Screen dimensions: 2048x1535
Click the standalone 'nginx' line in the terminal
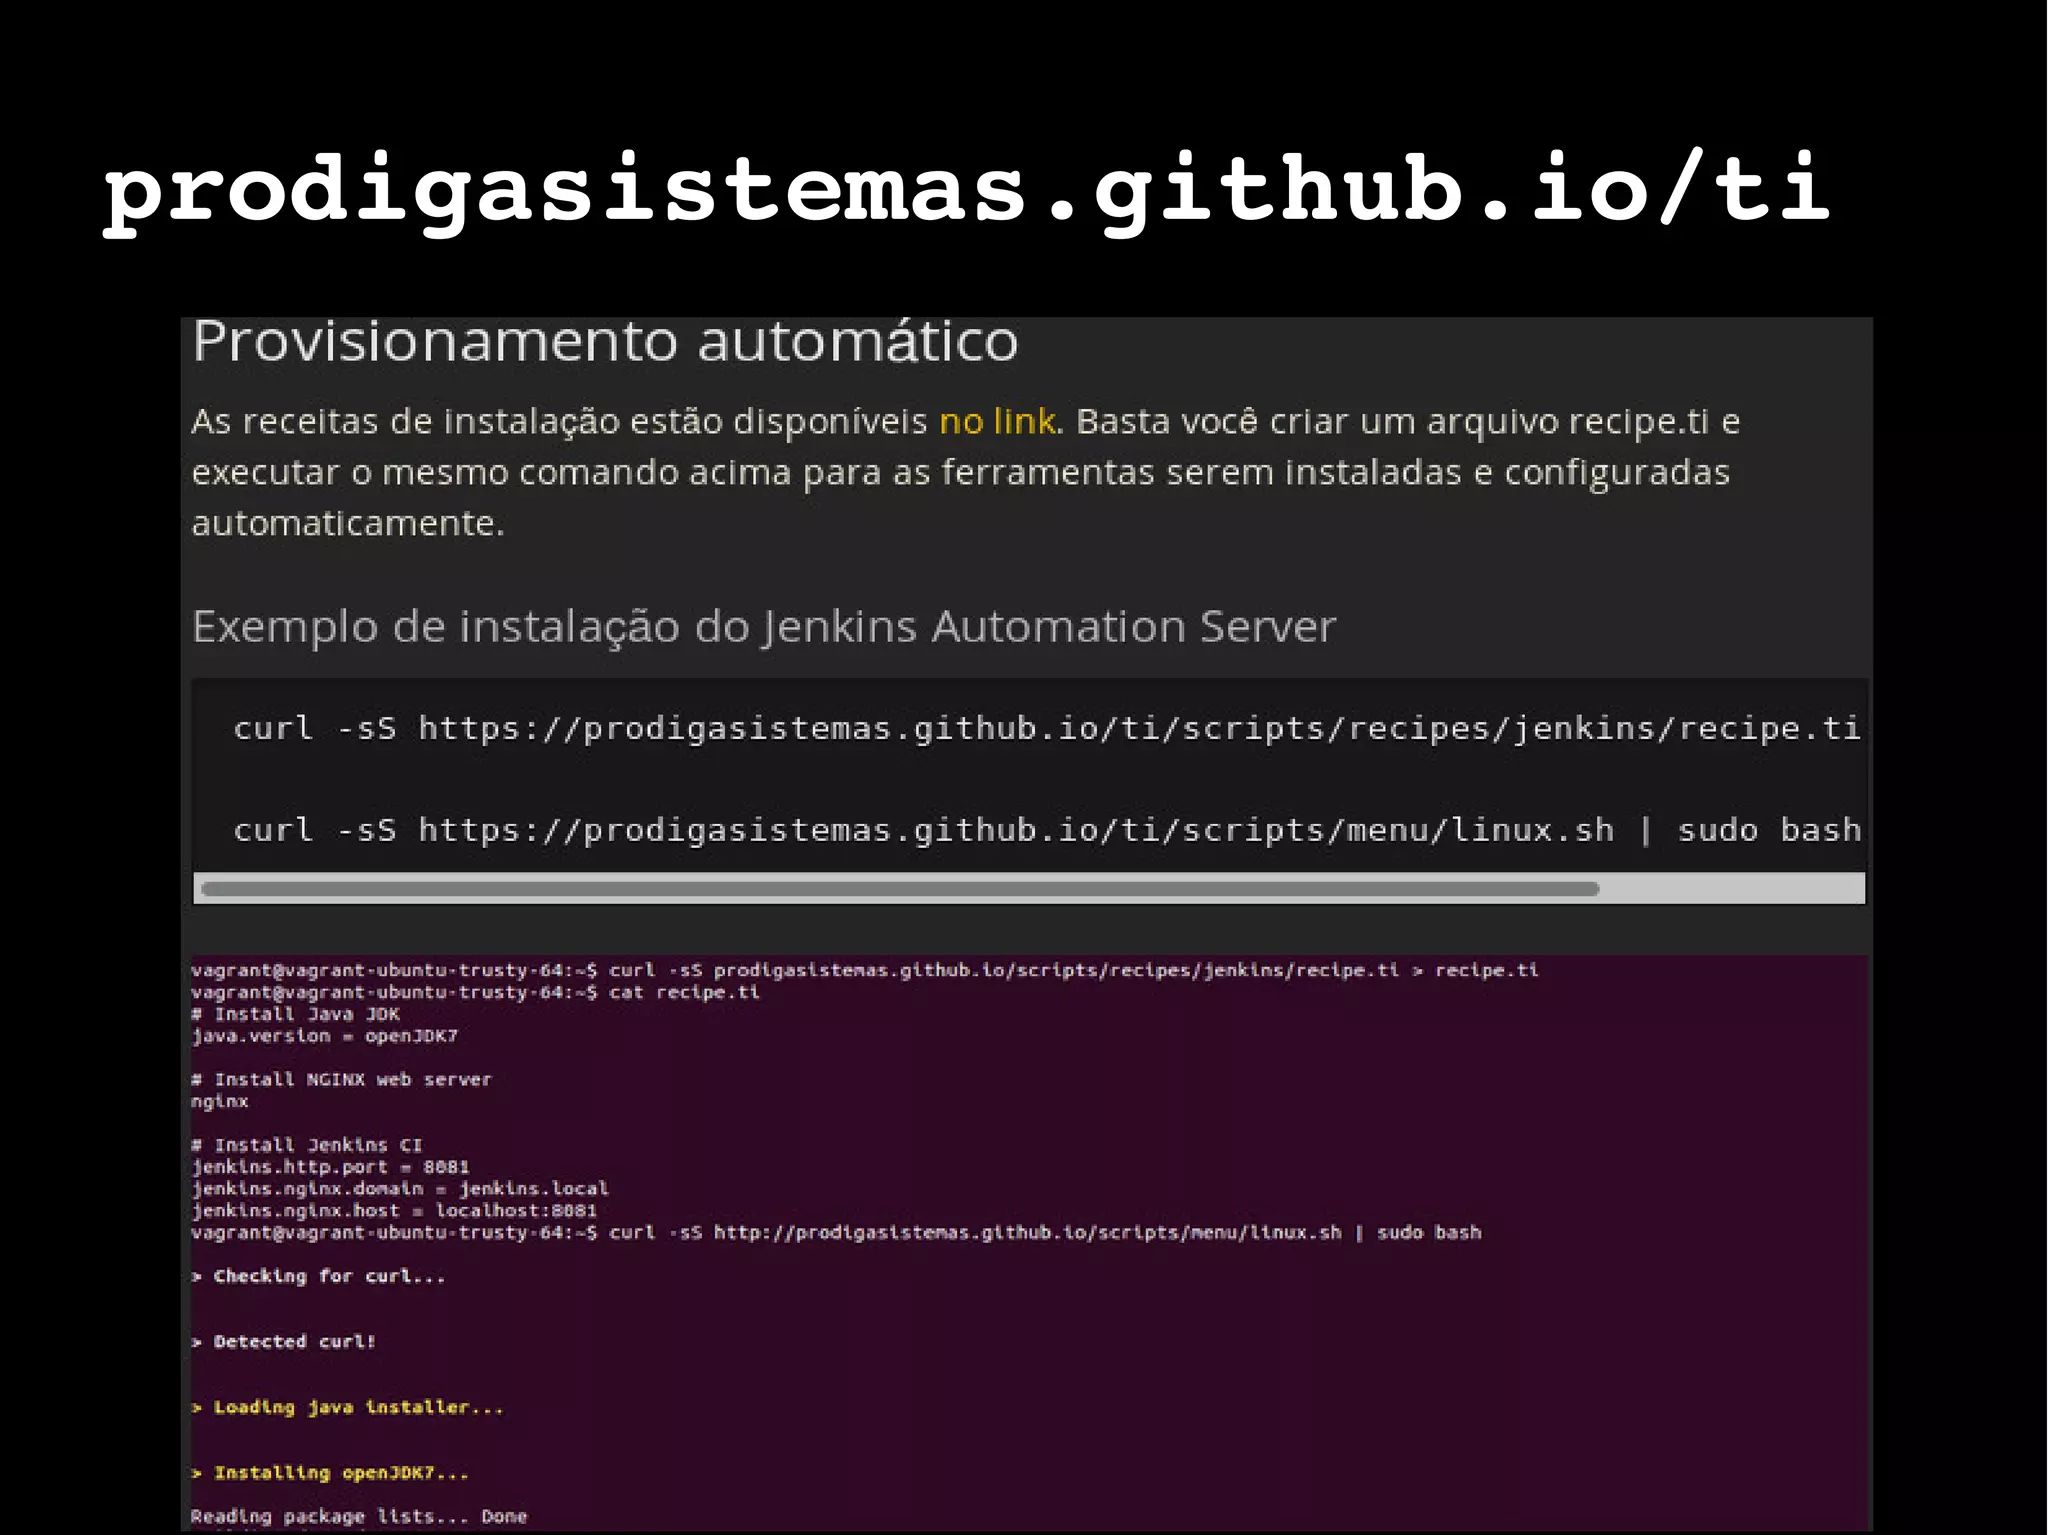220,1102
